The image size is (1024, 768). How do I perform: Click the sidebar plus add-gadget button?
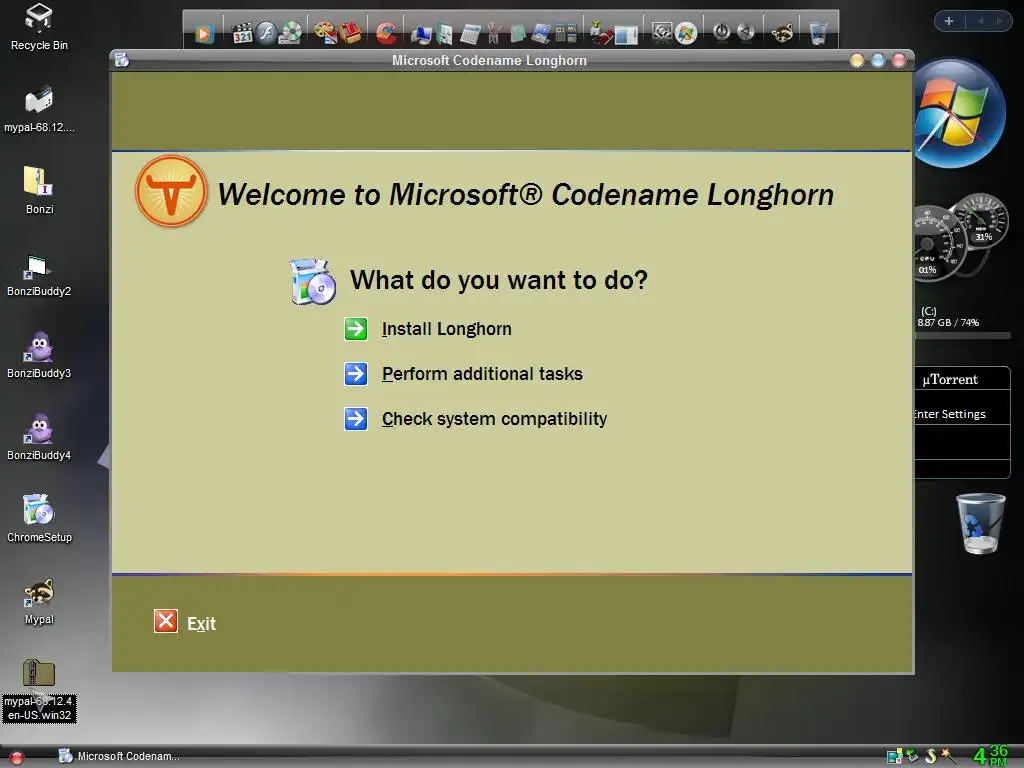(949, 21)
